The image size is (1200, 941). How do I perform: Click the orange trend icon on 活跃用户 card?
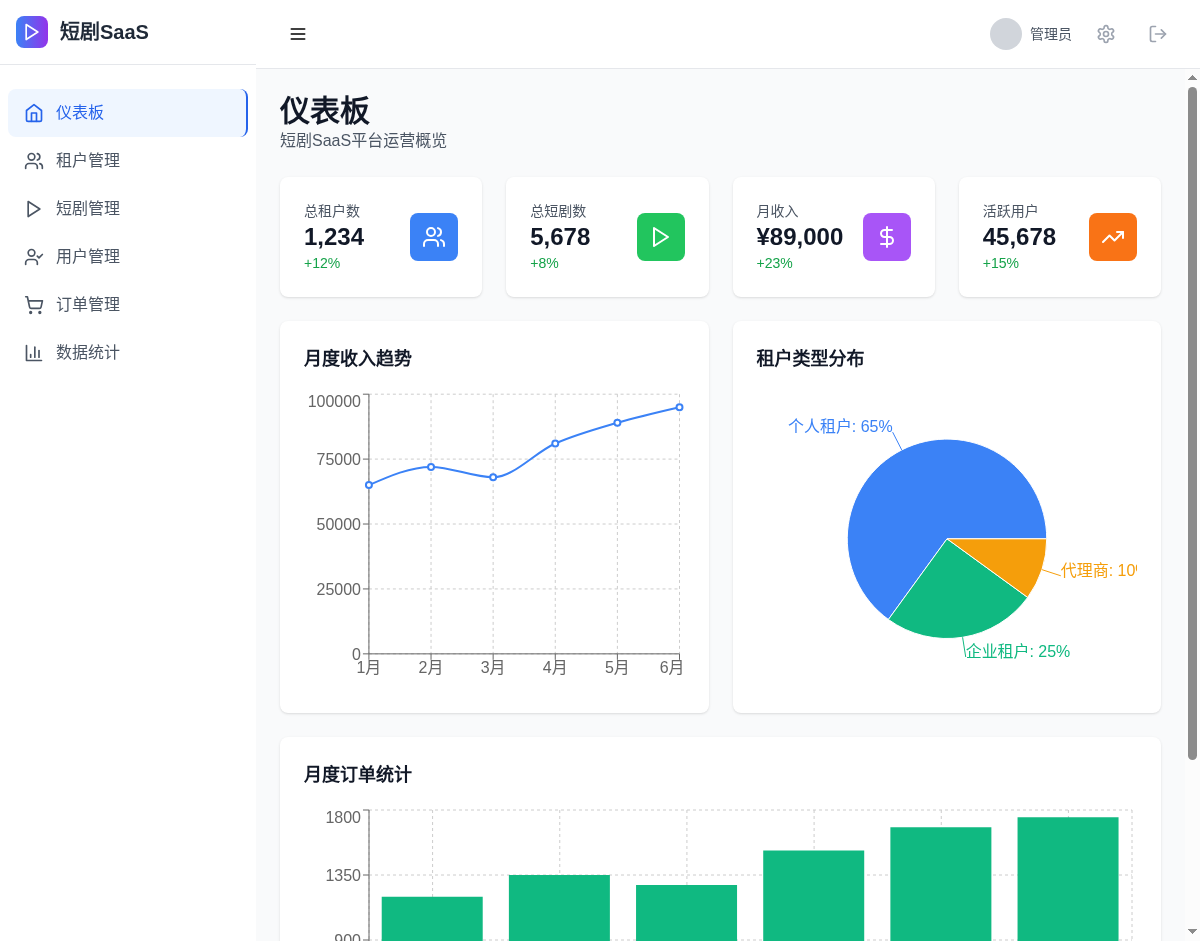[x=1112, y=237]
